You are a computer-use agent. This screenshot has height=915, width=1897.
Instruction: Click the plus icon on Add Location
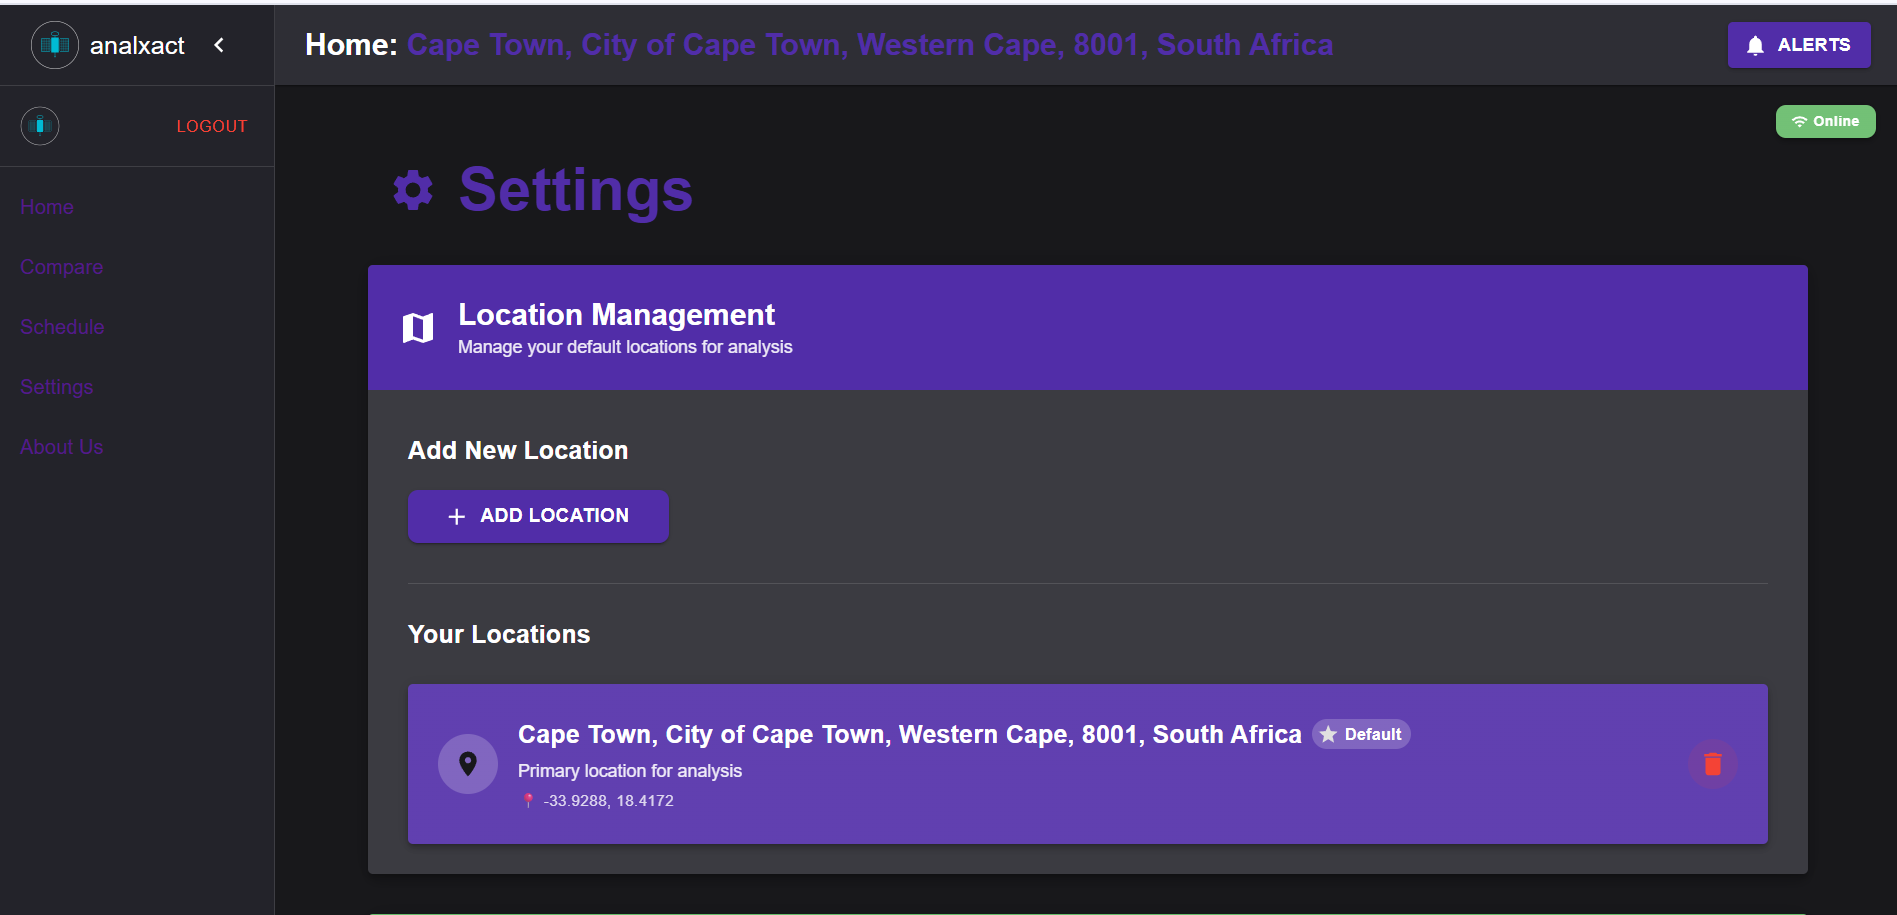[457, 516]
